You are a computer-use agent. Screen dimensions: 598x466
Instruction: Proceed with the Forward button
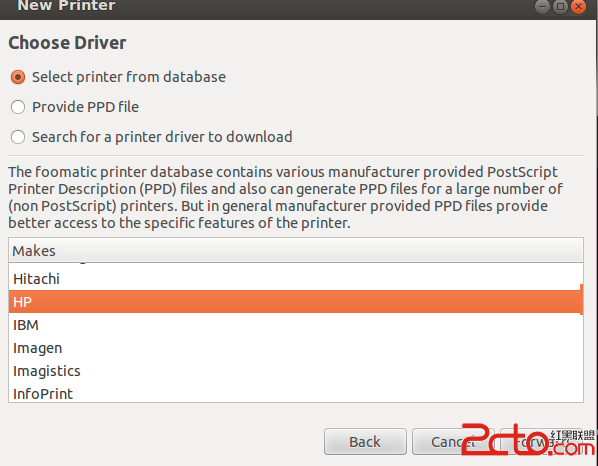[541, 442]
